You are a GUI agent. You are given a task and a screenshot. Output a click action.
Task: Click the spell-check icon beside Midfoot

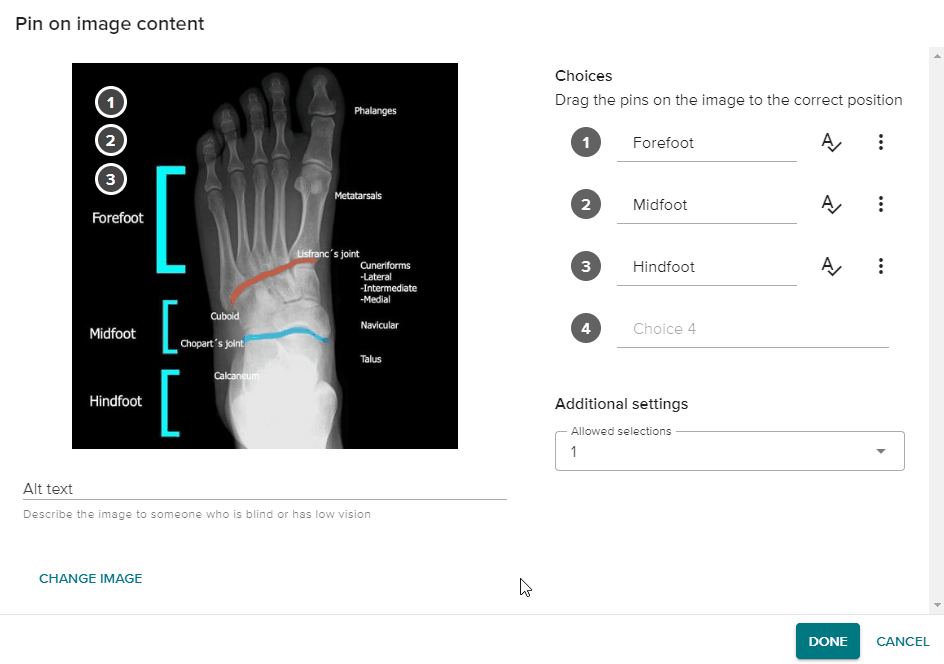tap(831, 205)
